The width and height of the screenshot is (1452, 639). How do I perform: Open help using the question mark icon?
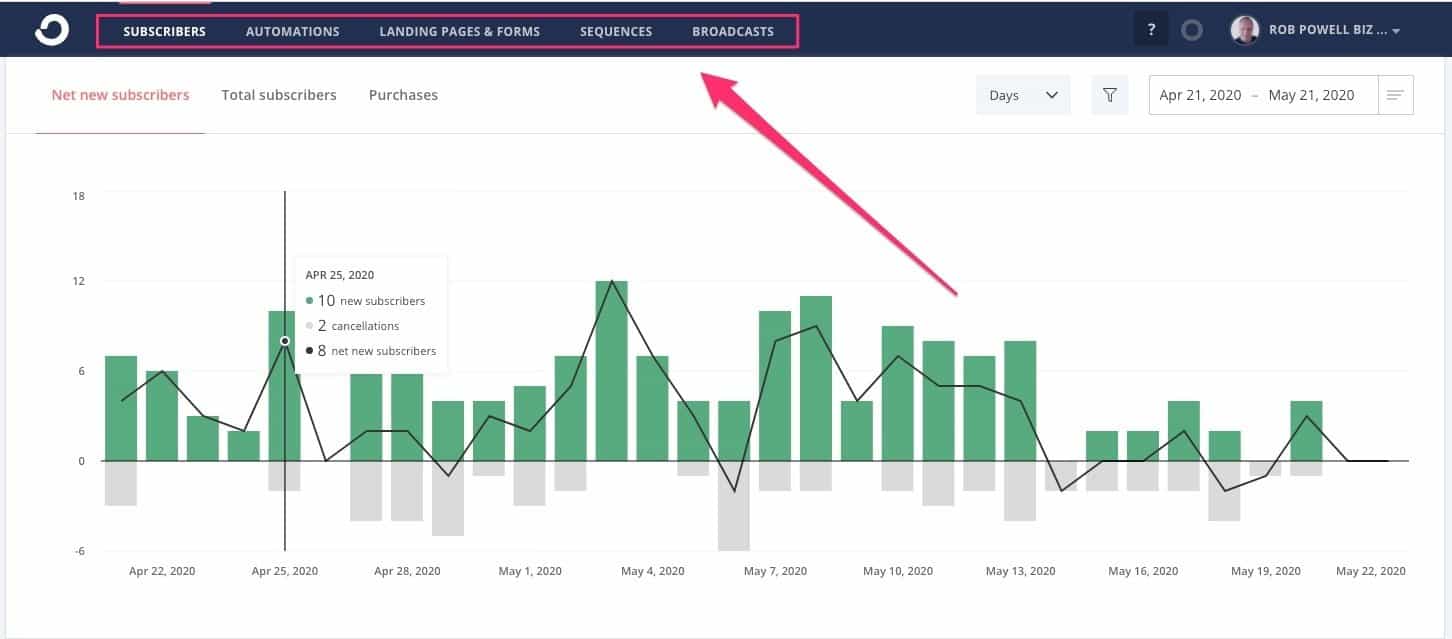click(1151, 29)
